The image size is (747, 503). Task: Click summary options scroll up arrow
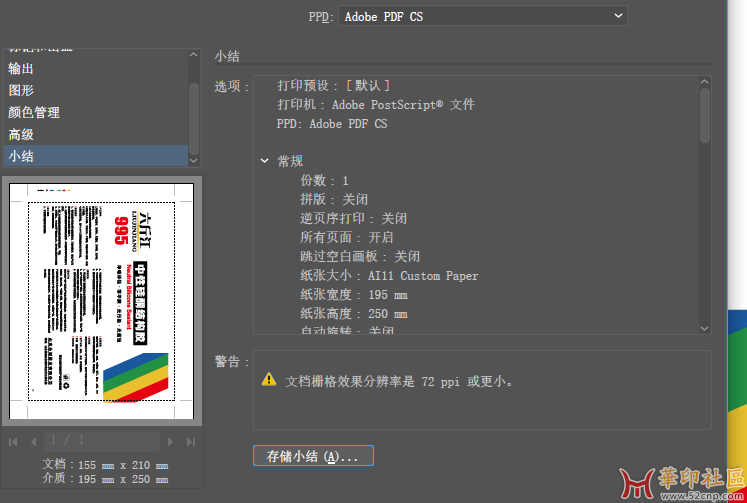coord(705,82)
